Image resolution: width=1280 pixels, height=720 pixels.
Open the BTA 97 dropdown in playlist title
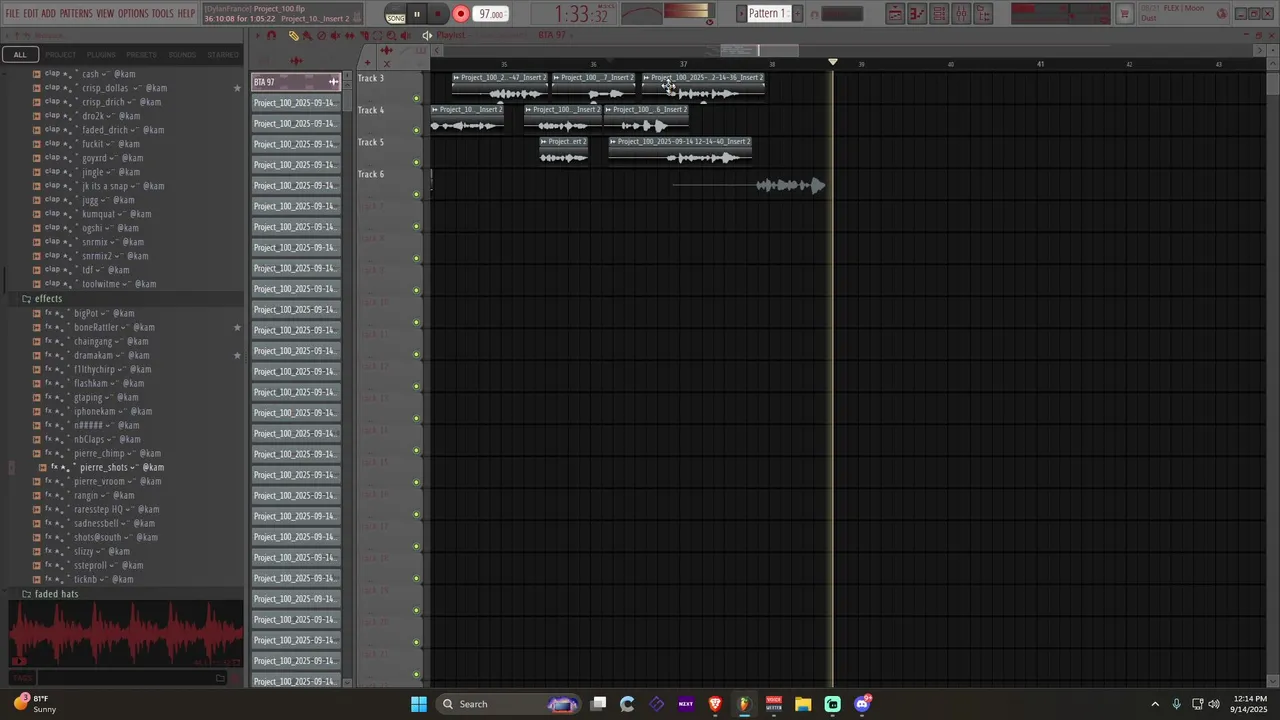click(x=552, y=35)
